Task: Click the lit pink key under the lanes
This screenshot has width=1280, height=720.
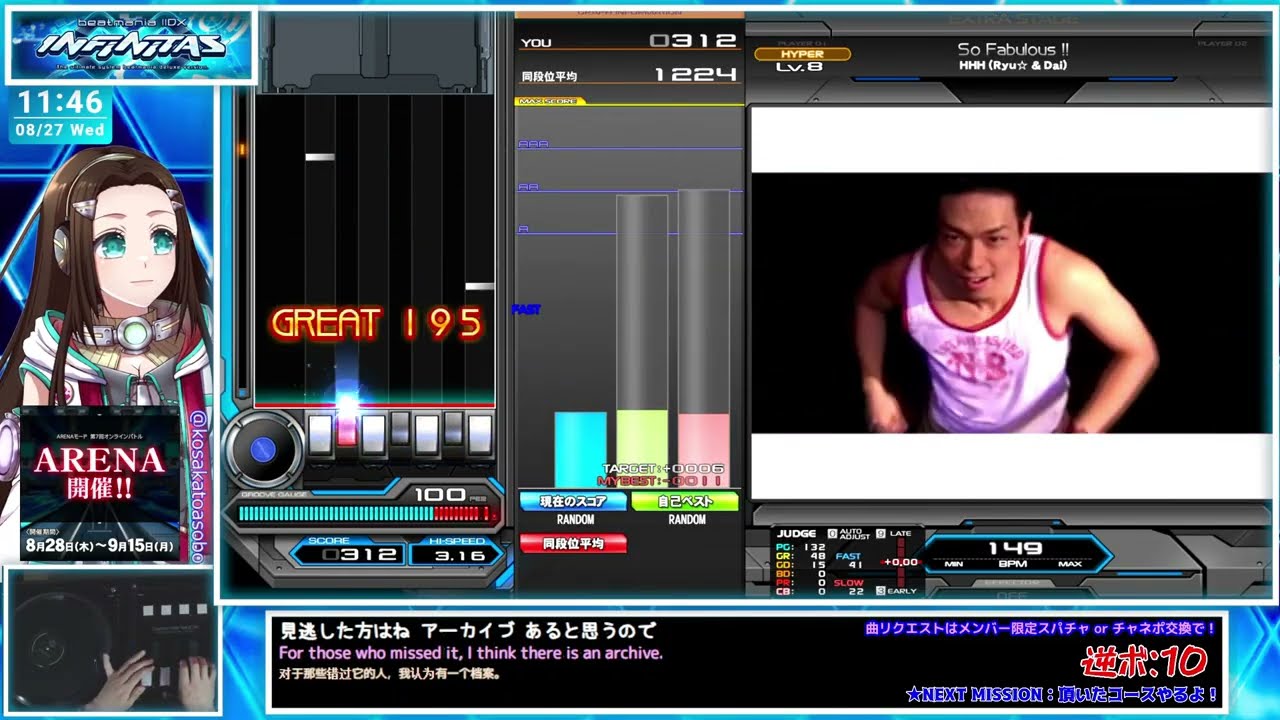Action: click(346, 434)
